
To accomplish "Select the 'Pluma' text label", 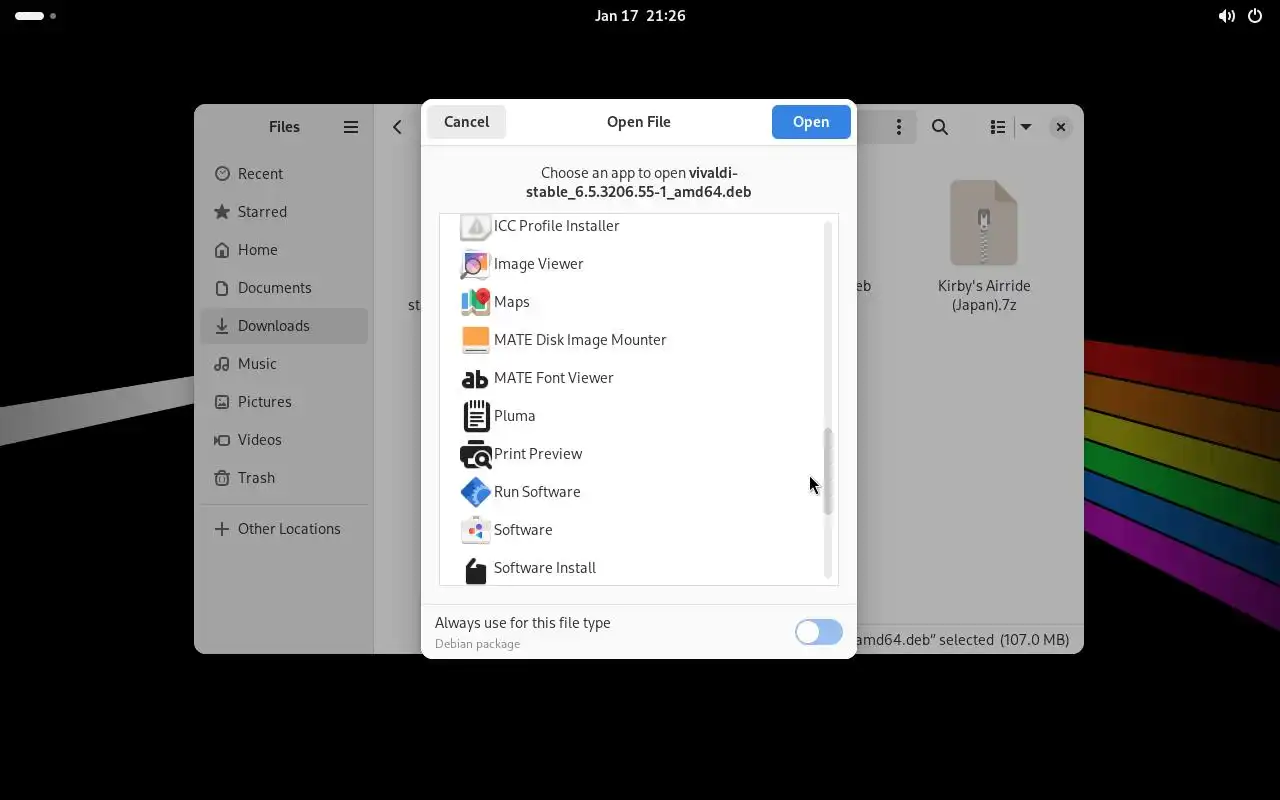I will coord(514,416).
